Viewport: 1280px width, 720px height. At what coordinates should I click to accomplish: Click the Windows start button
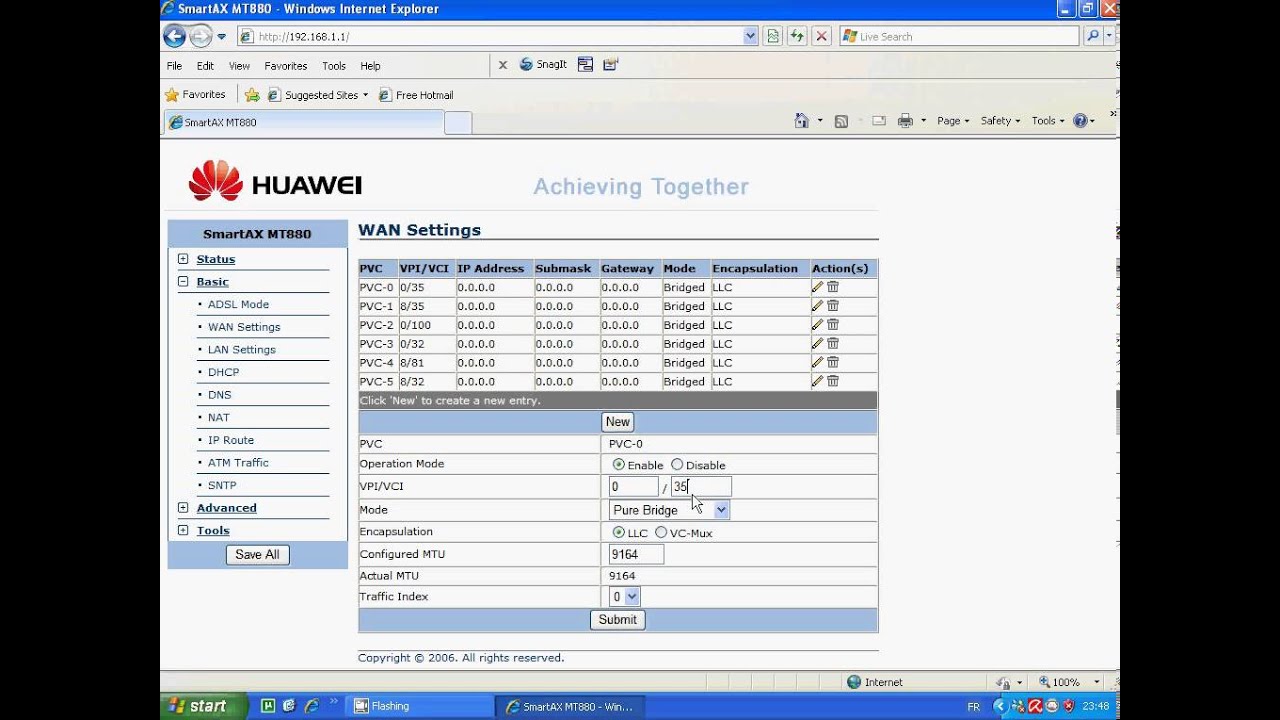click(203, 706)
